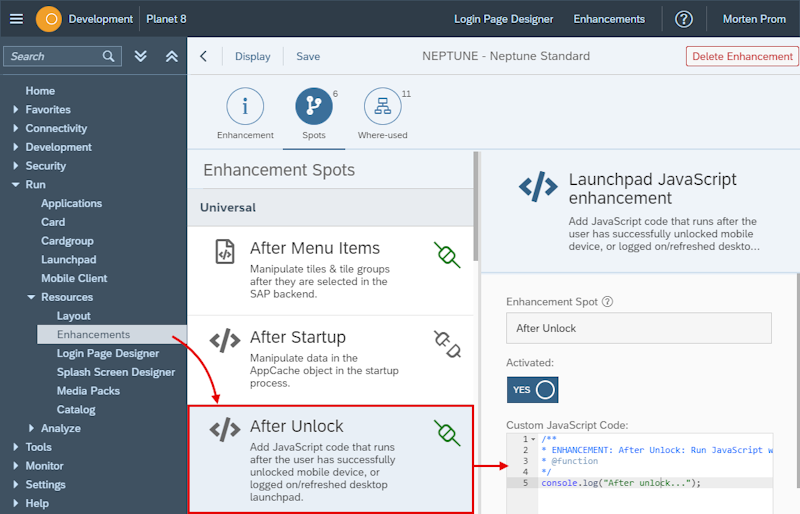Expand the Development tree node
800x514 pixels.
tap(16, 147)
